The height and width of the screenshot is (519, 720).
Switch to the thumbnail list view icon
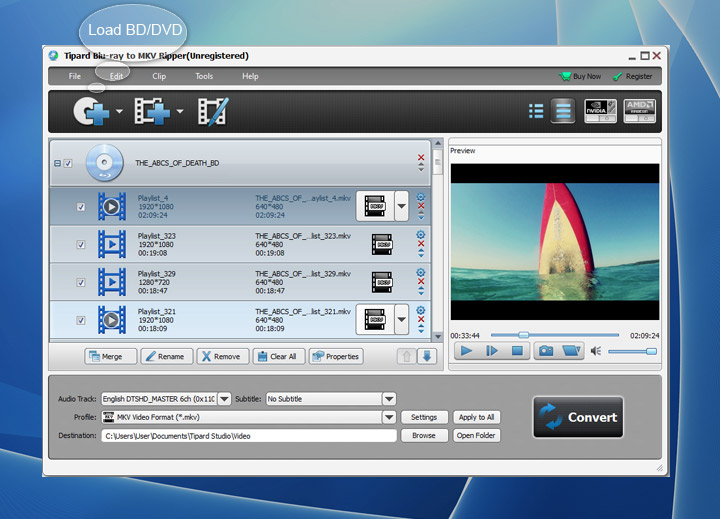563,111
